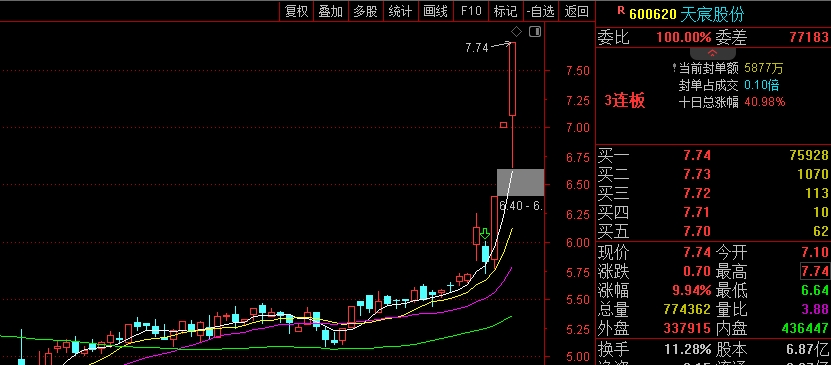Toggle the side panel icon above the chart
This screenshot has width=831, height=365.
pos(535,32)
